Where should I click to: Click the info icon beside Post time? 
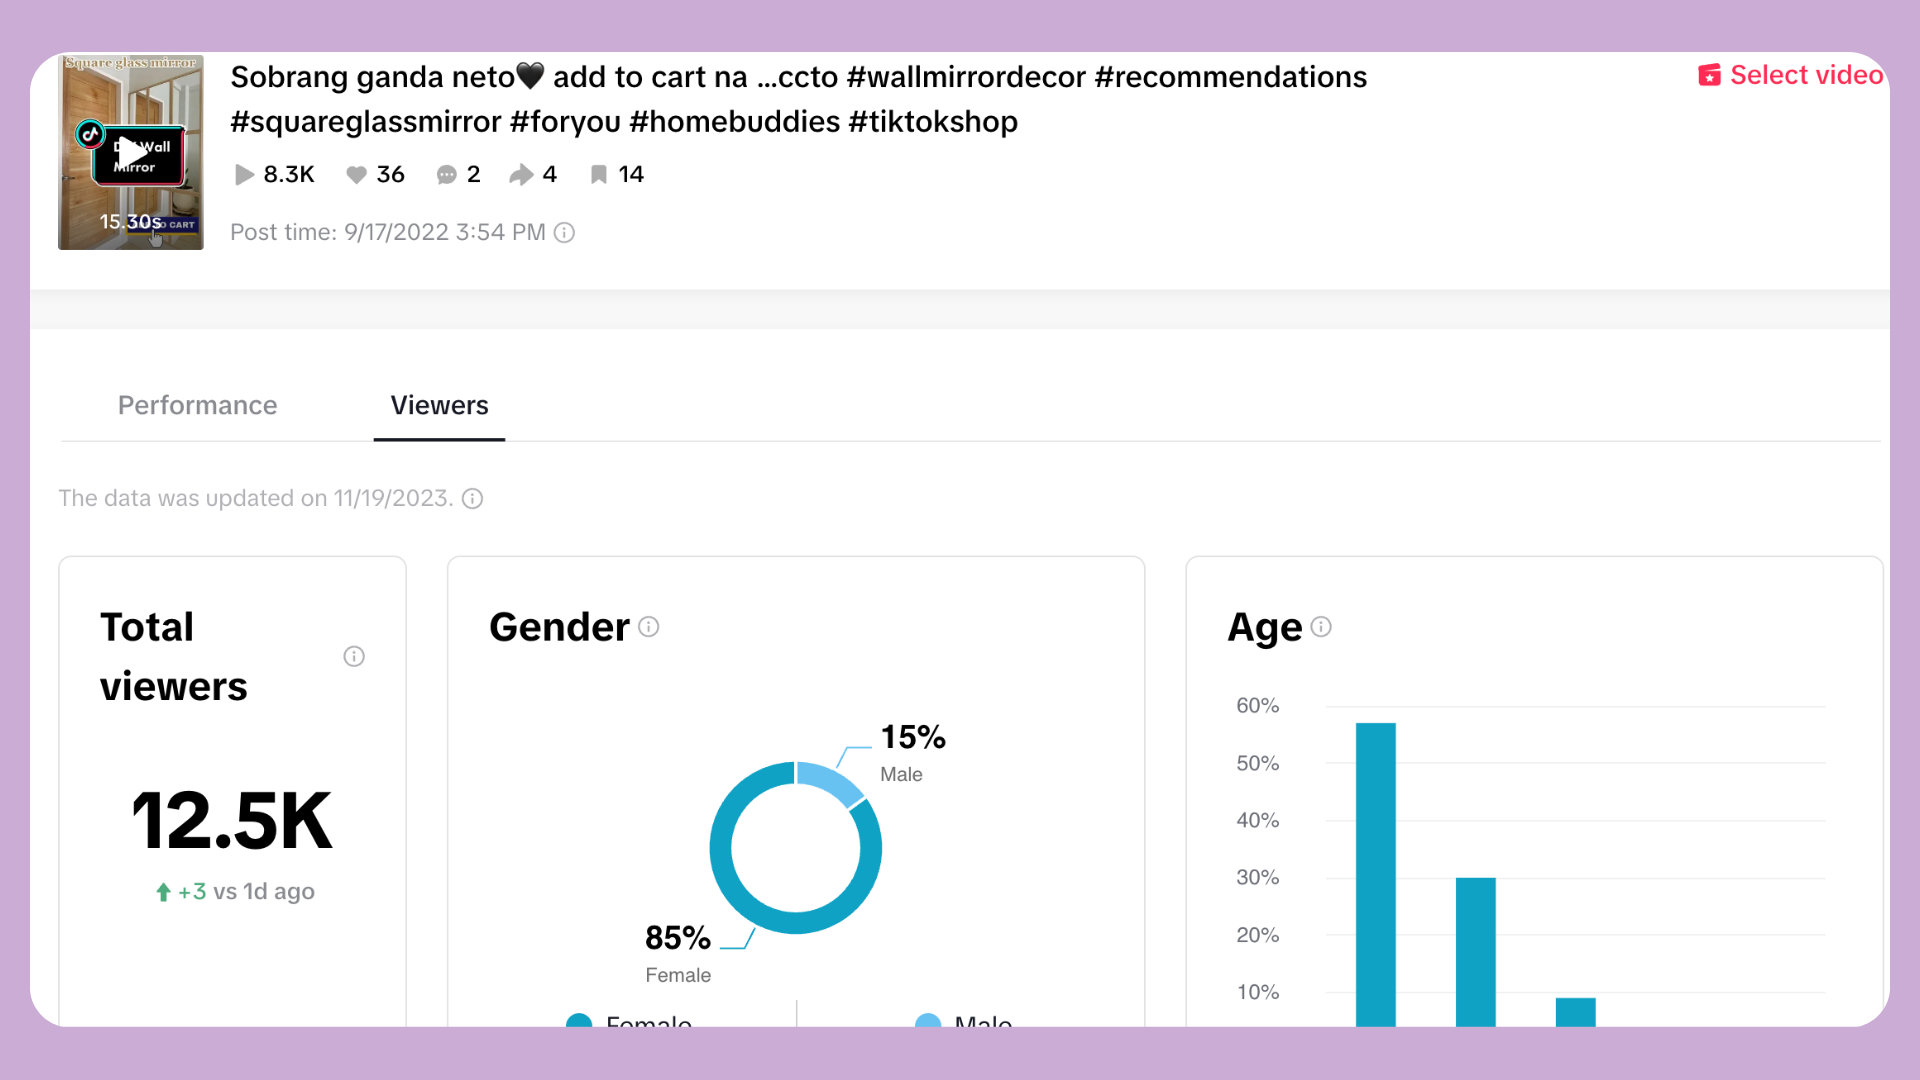(565, 233)
